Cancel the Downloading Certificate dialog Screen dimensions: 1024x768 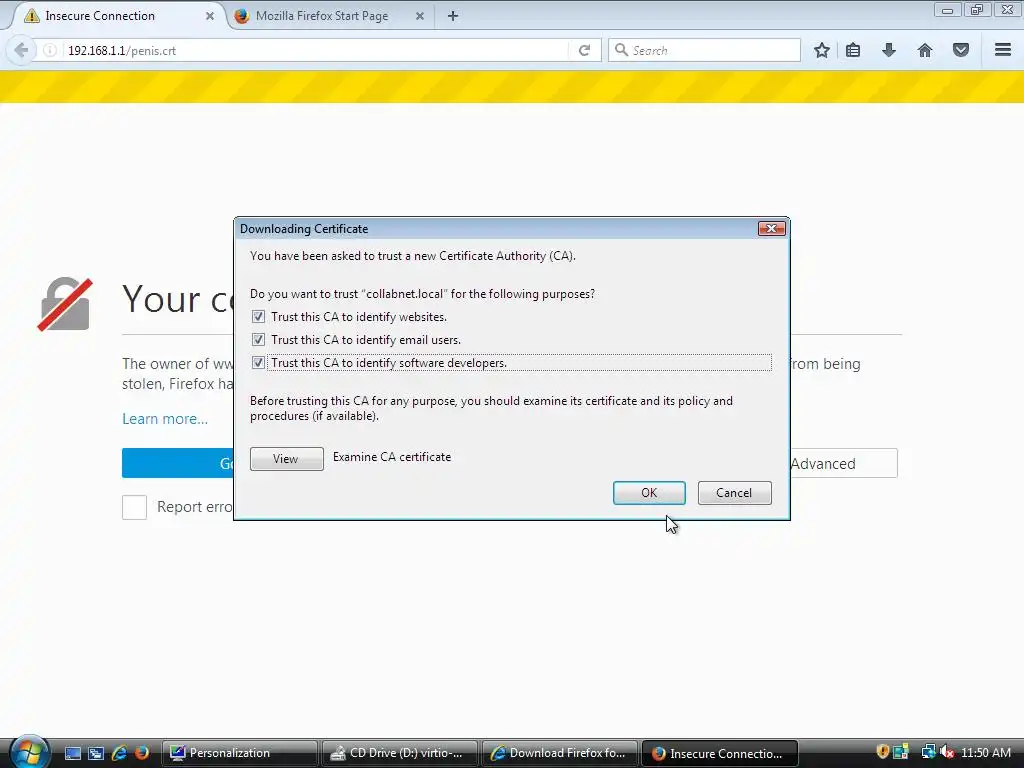(x=734, y=493)
